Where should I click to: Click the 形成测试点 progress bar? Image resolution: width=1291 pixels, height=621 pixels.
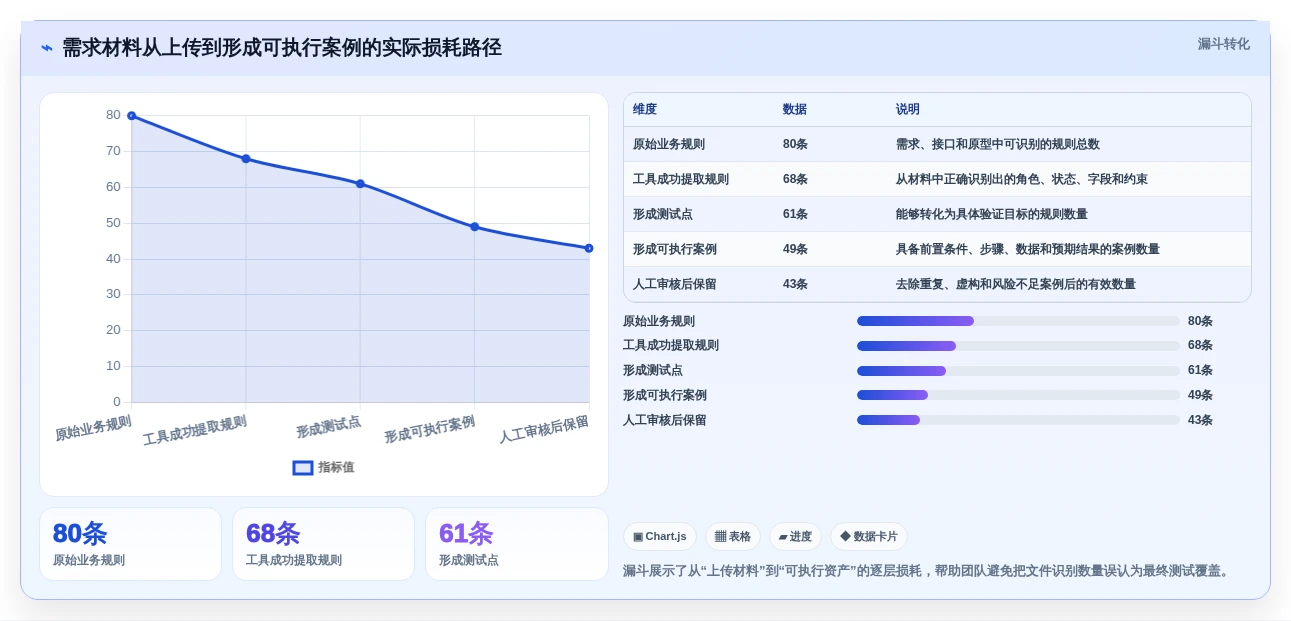[1018, 371]
